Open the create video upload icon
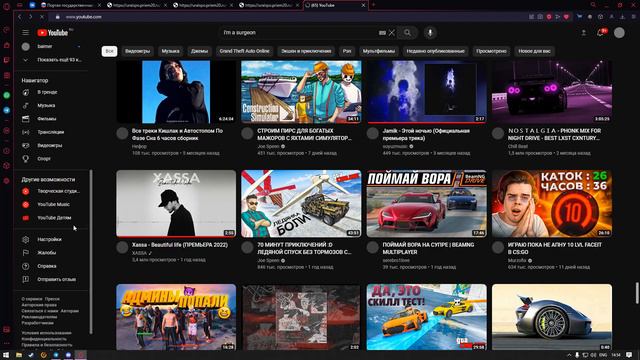The width and height of the screenshot is (640, 360). [584, 33]
